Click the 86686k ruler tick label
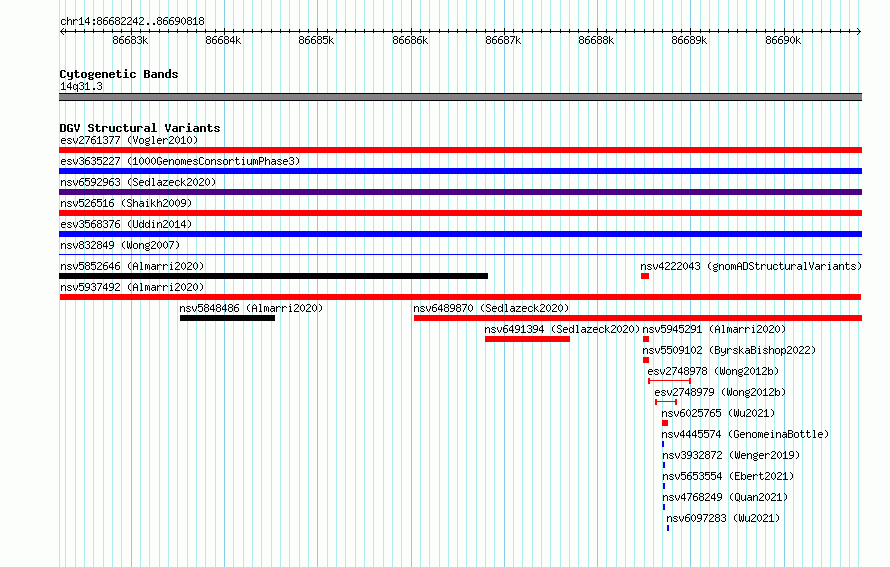The image size is (890, 567). pos(410,40)
